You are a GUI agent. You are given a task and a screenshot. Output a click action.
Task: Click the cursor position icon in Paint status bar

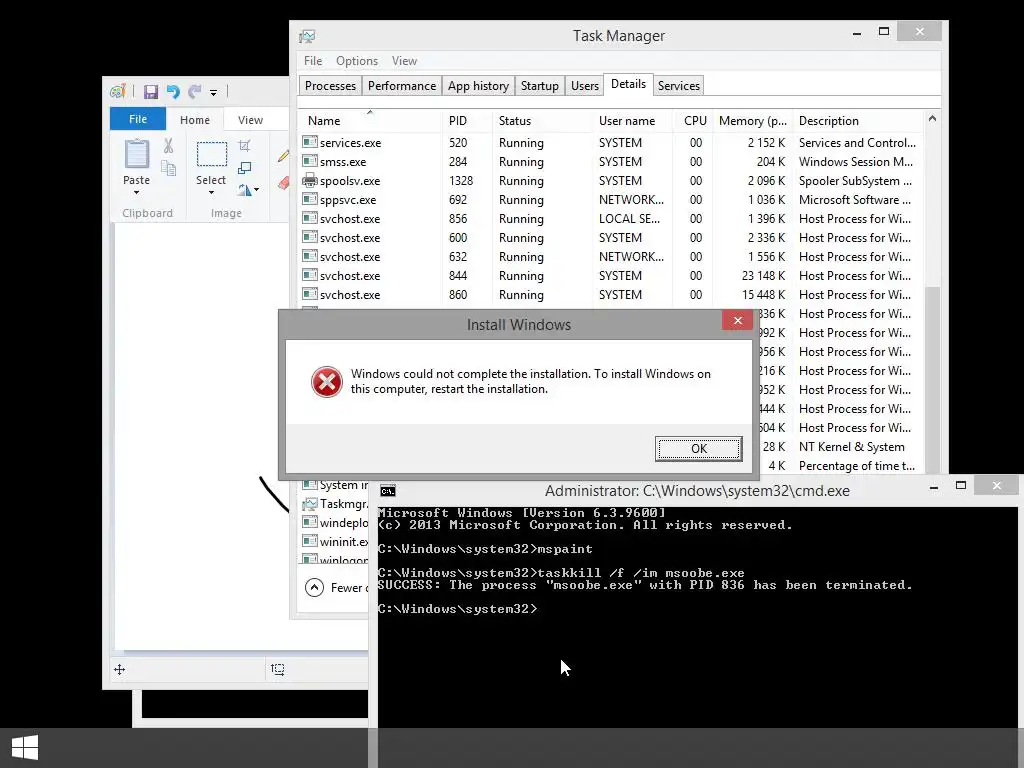[x=120, y=669]
